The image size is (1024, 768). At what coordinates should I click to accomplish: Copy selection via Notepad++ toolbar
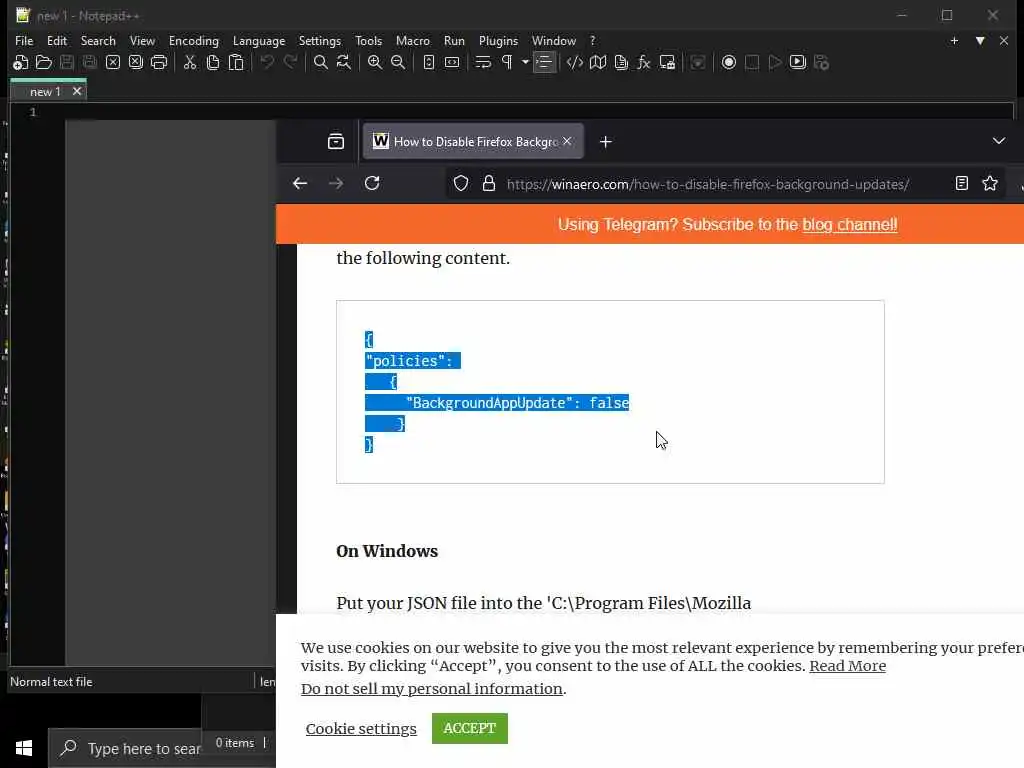coord(213,63)
